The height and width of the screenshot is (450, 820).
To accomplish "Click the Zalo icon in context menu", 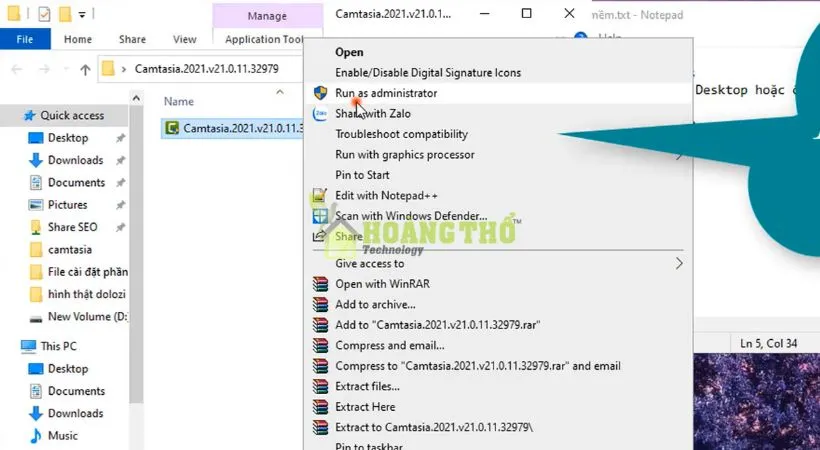I will coord(320,114).
